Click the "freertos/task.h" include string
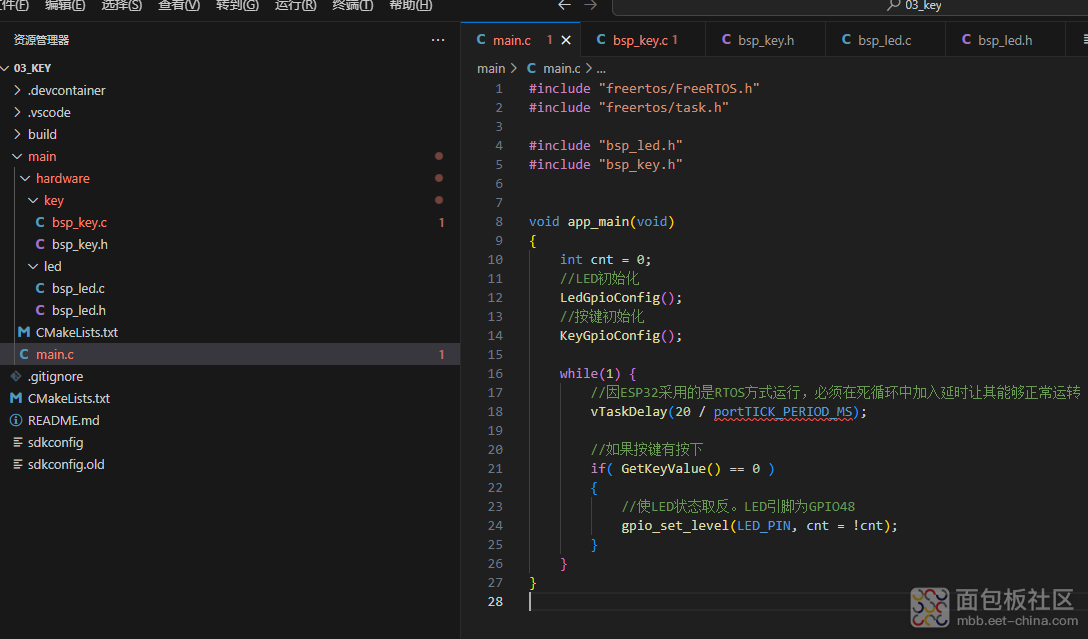1088x639 pixels. (663, 108)
